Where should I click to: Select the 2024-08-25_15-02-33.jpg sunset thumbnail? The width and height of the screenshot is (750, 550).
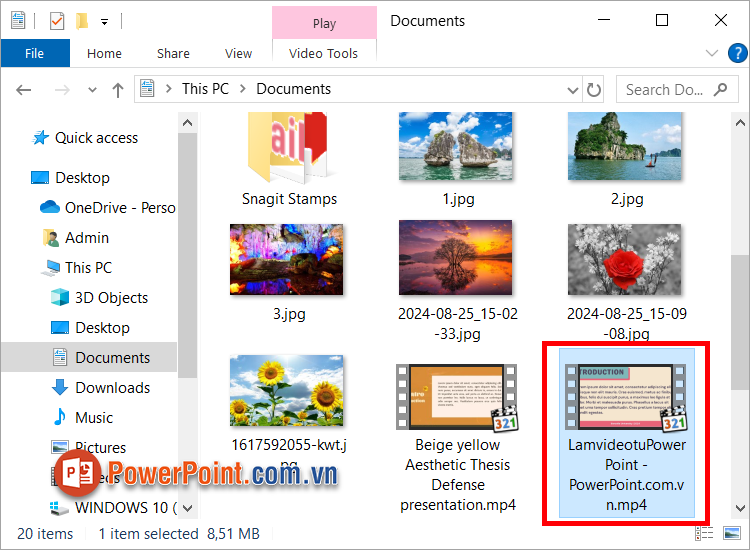point(456,257)
